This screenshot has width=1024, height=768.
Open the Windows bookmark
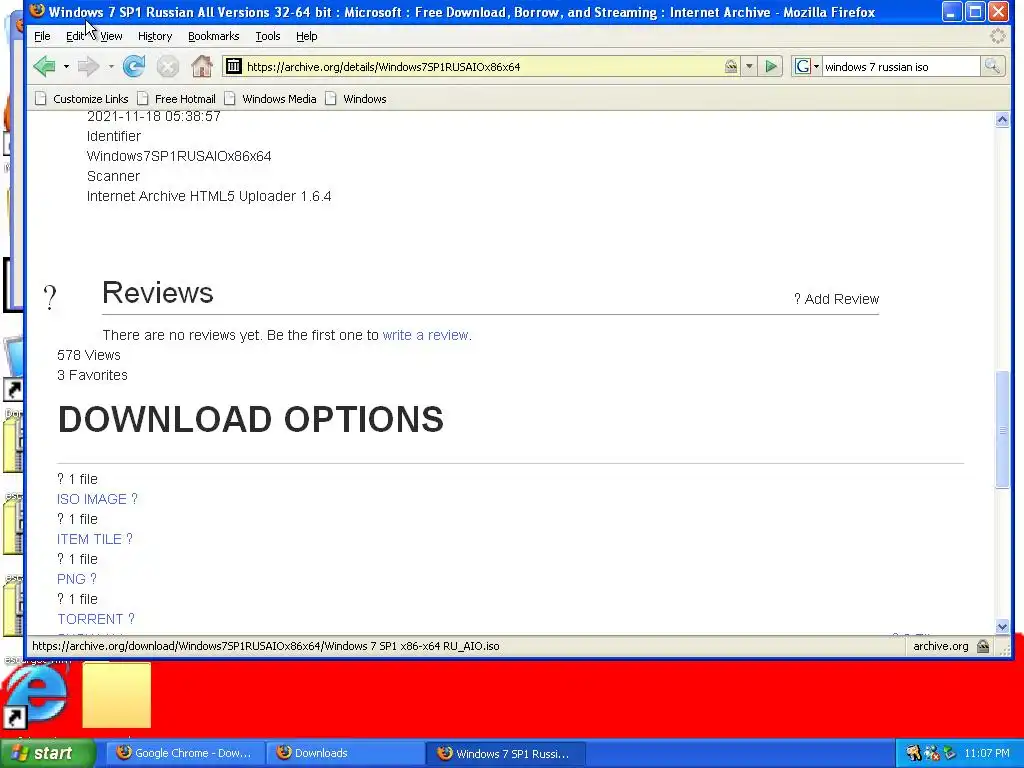356,99
